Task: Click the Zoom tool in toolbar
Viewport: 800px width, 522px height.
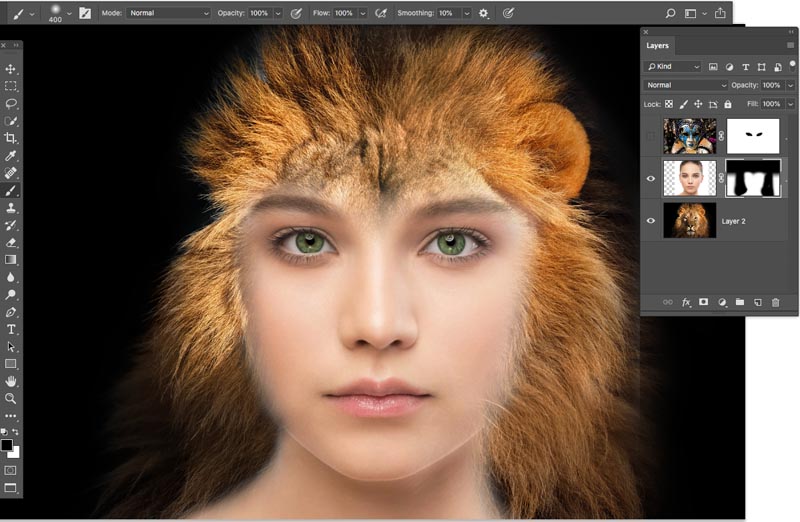Action: coord(11,398)
